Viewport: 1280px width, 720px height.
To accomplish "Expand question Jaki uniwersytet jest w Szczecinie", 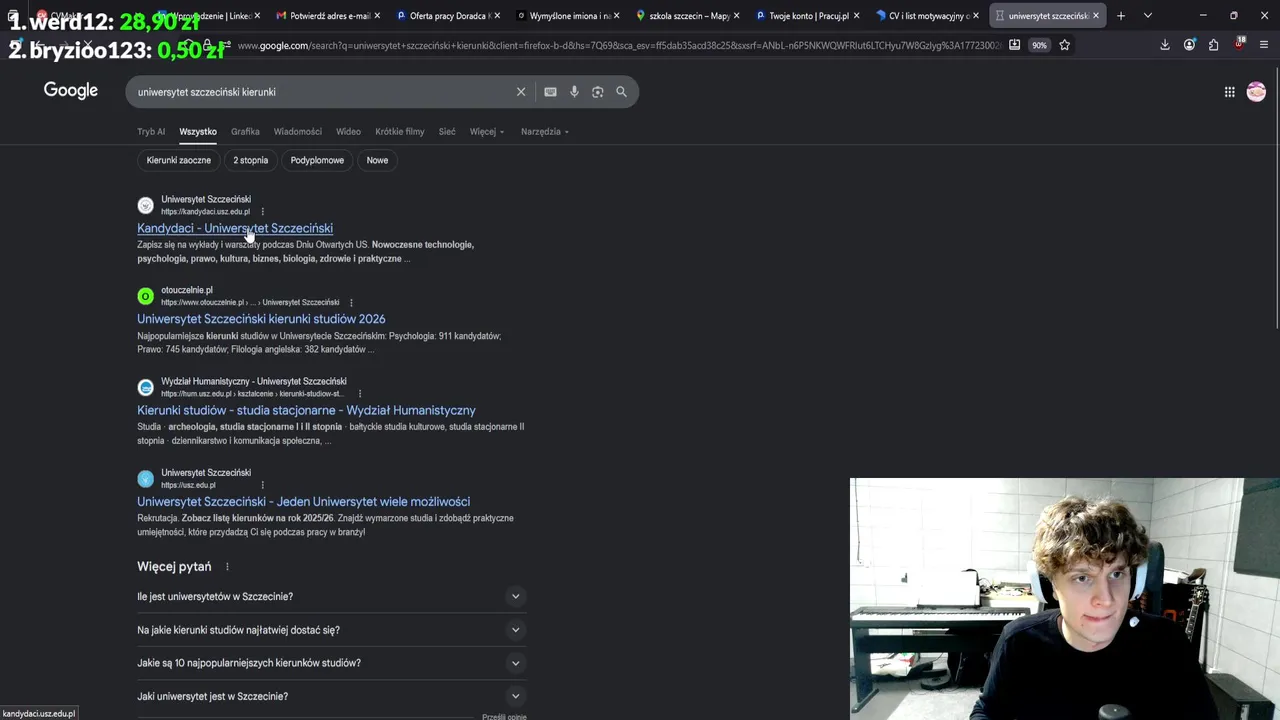I will pyautogui.click(x=331, y=696).
